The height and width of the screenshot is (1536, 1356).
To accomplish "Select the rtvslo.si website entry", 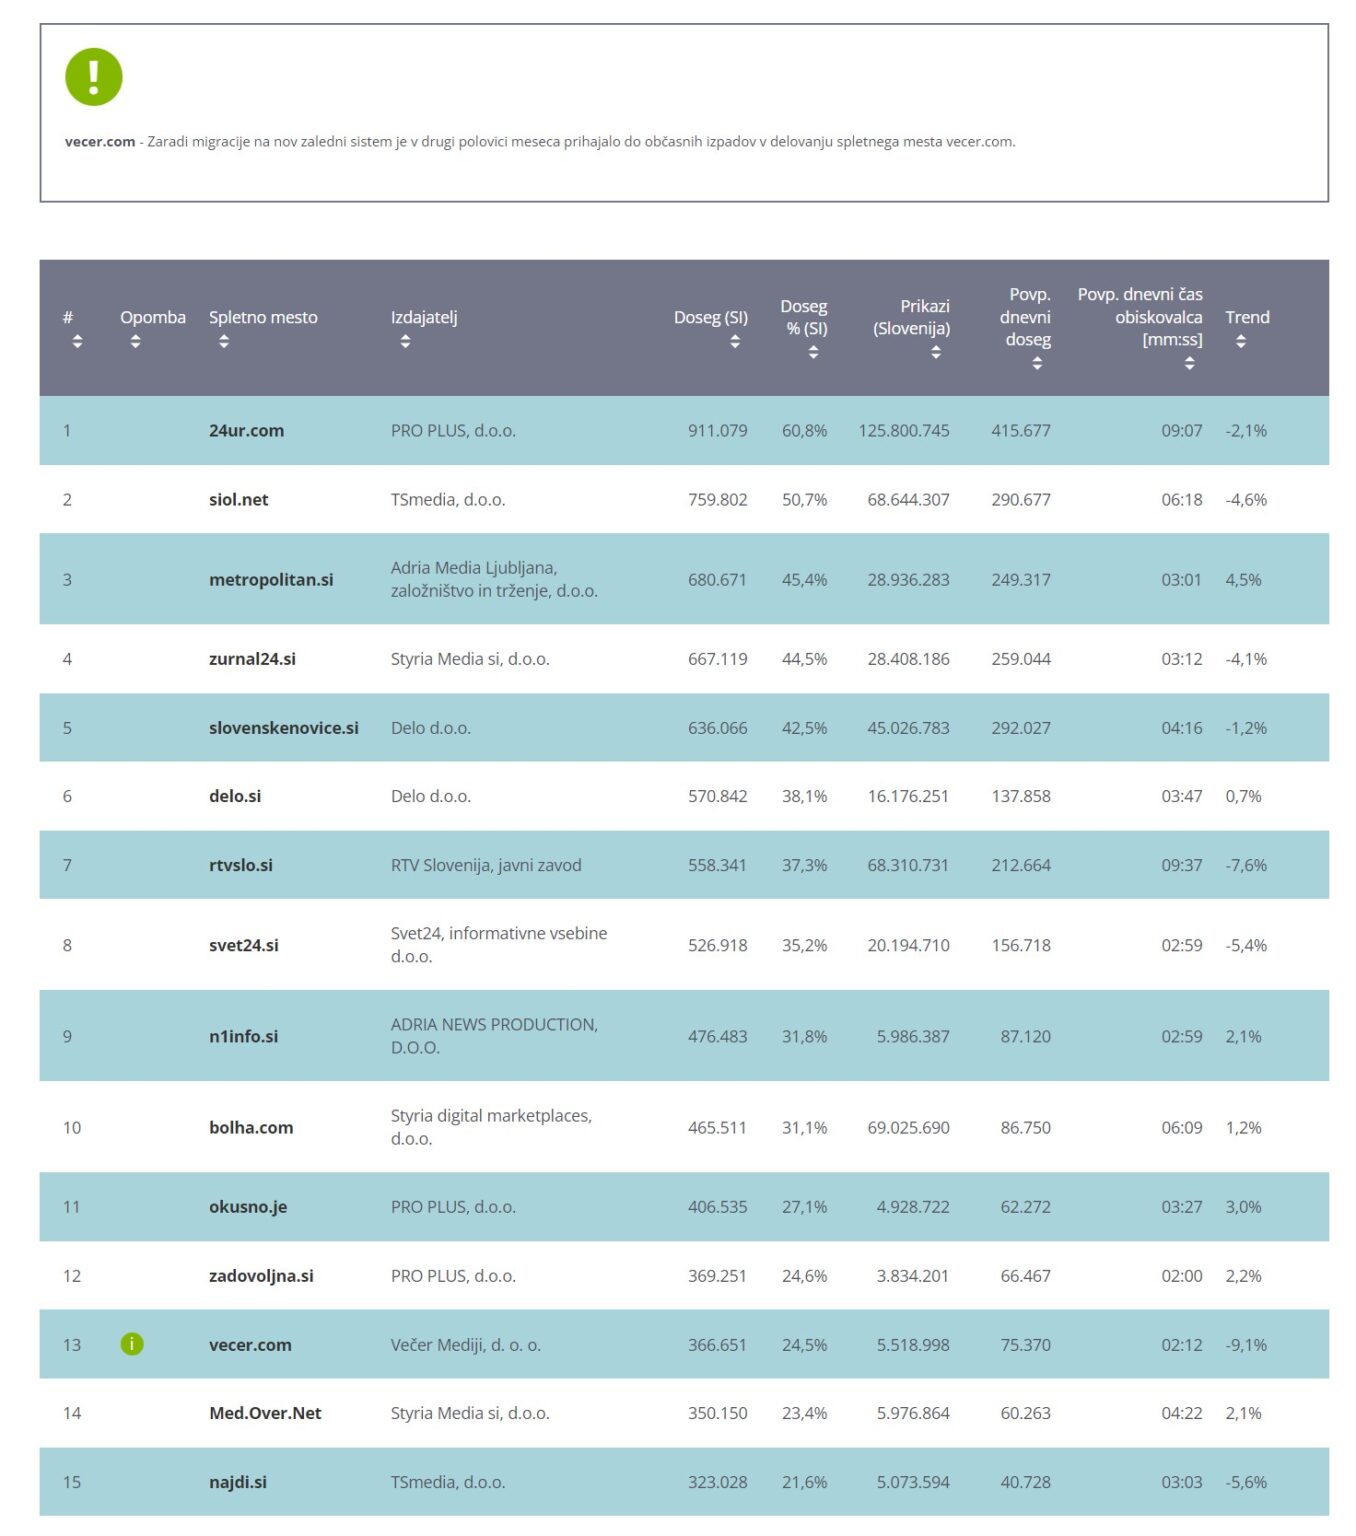I will [x=240, y=866].
